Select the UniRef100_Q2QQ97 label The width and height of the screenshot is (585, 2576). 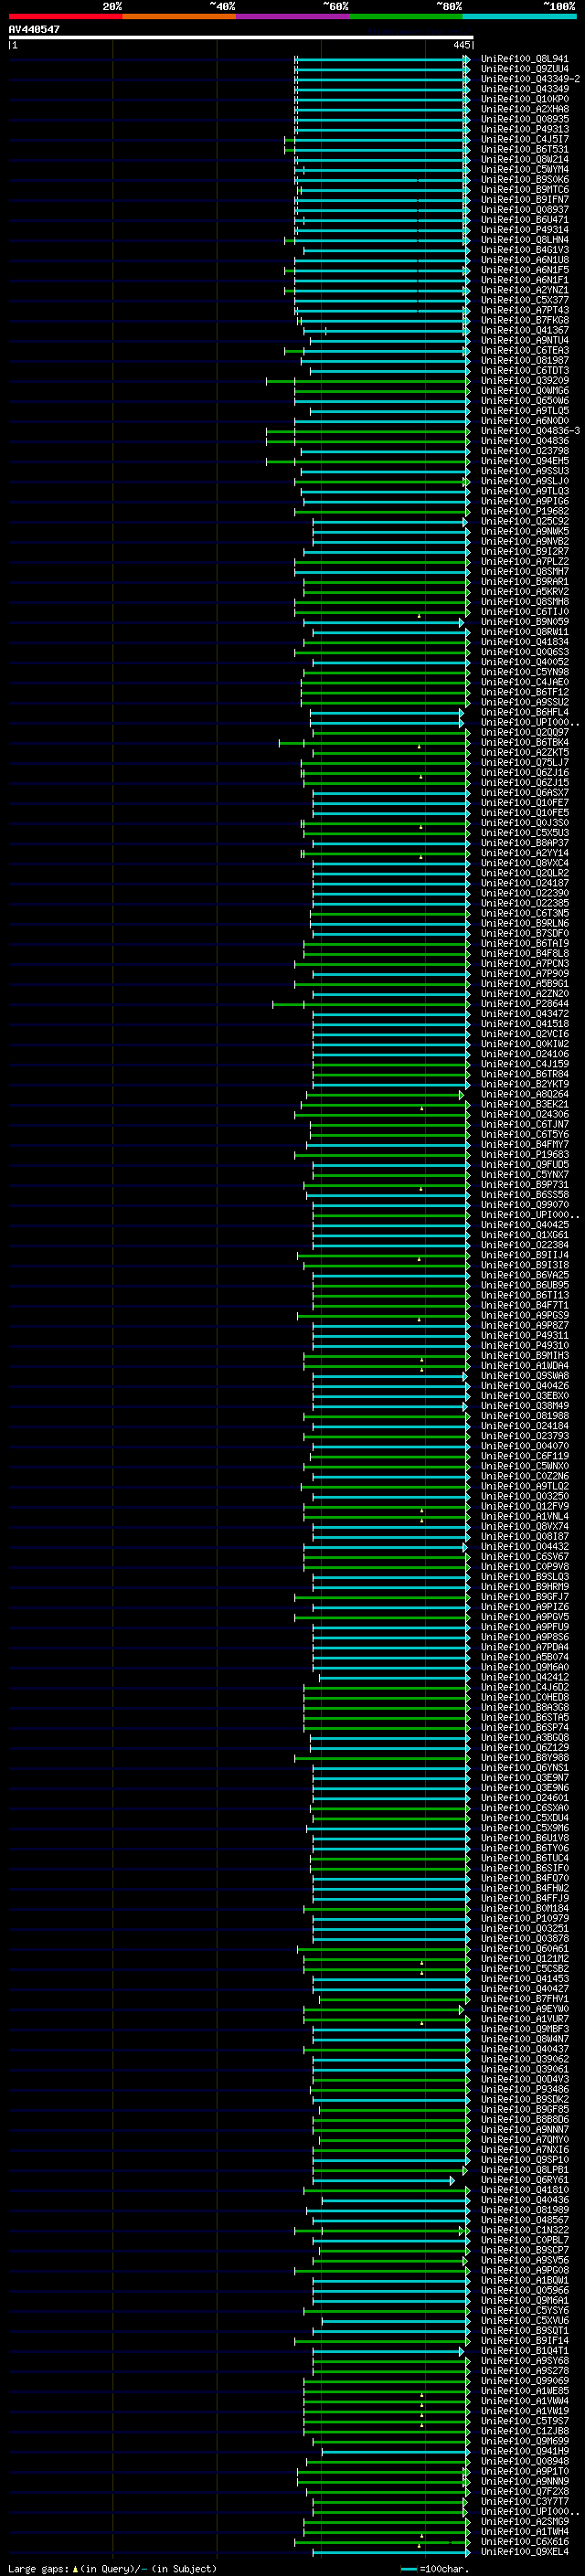coord(524,732)
